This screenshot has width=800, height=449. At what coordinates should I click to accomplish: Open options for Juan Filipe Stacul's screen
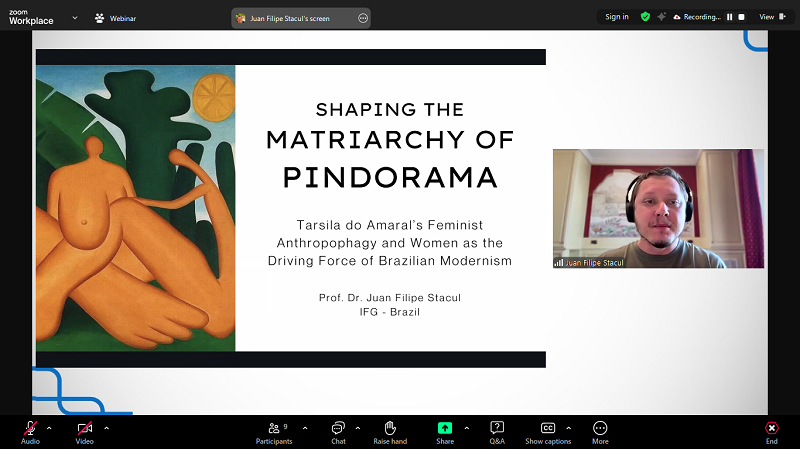(x=362, y=17)
